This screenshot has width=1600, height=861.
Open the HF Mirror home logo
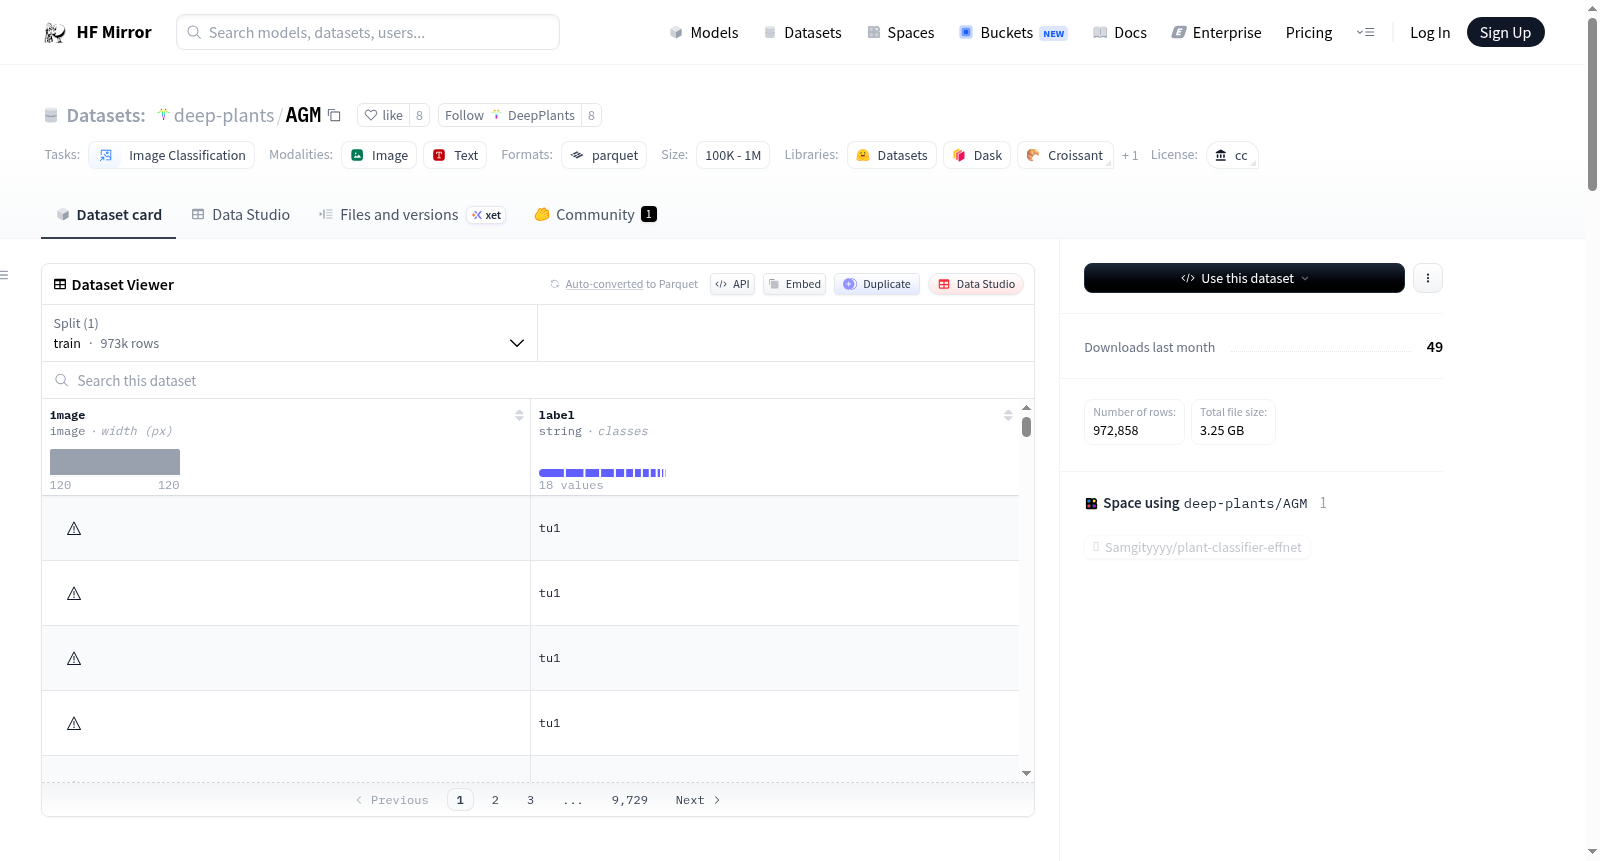(98, 32)
